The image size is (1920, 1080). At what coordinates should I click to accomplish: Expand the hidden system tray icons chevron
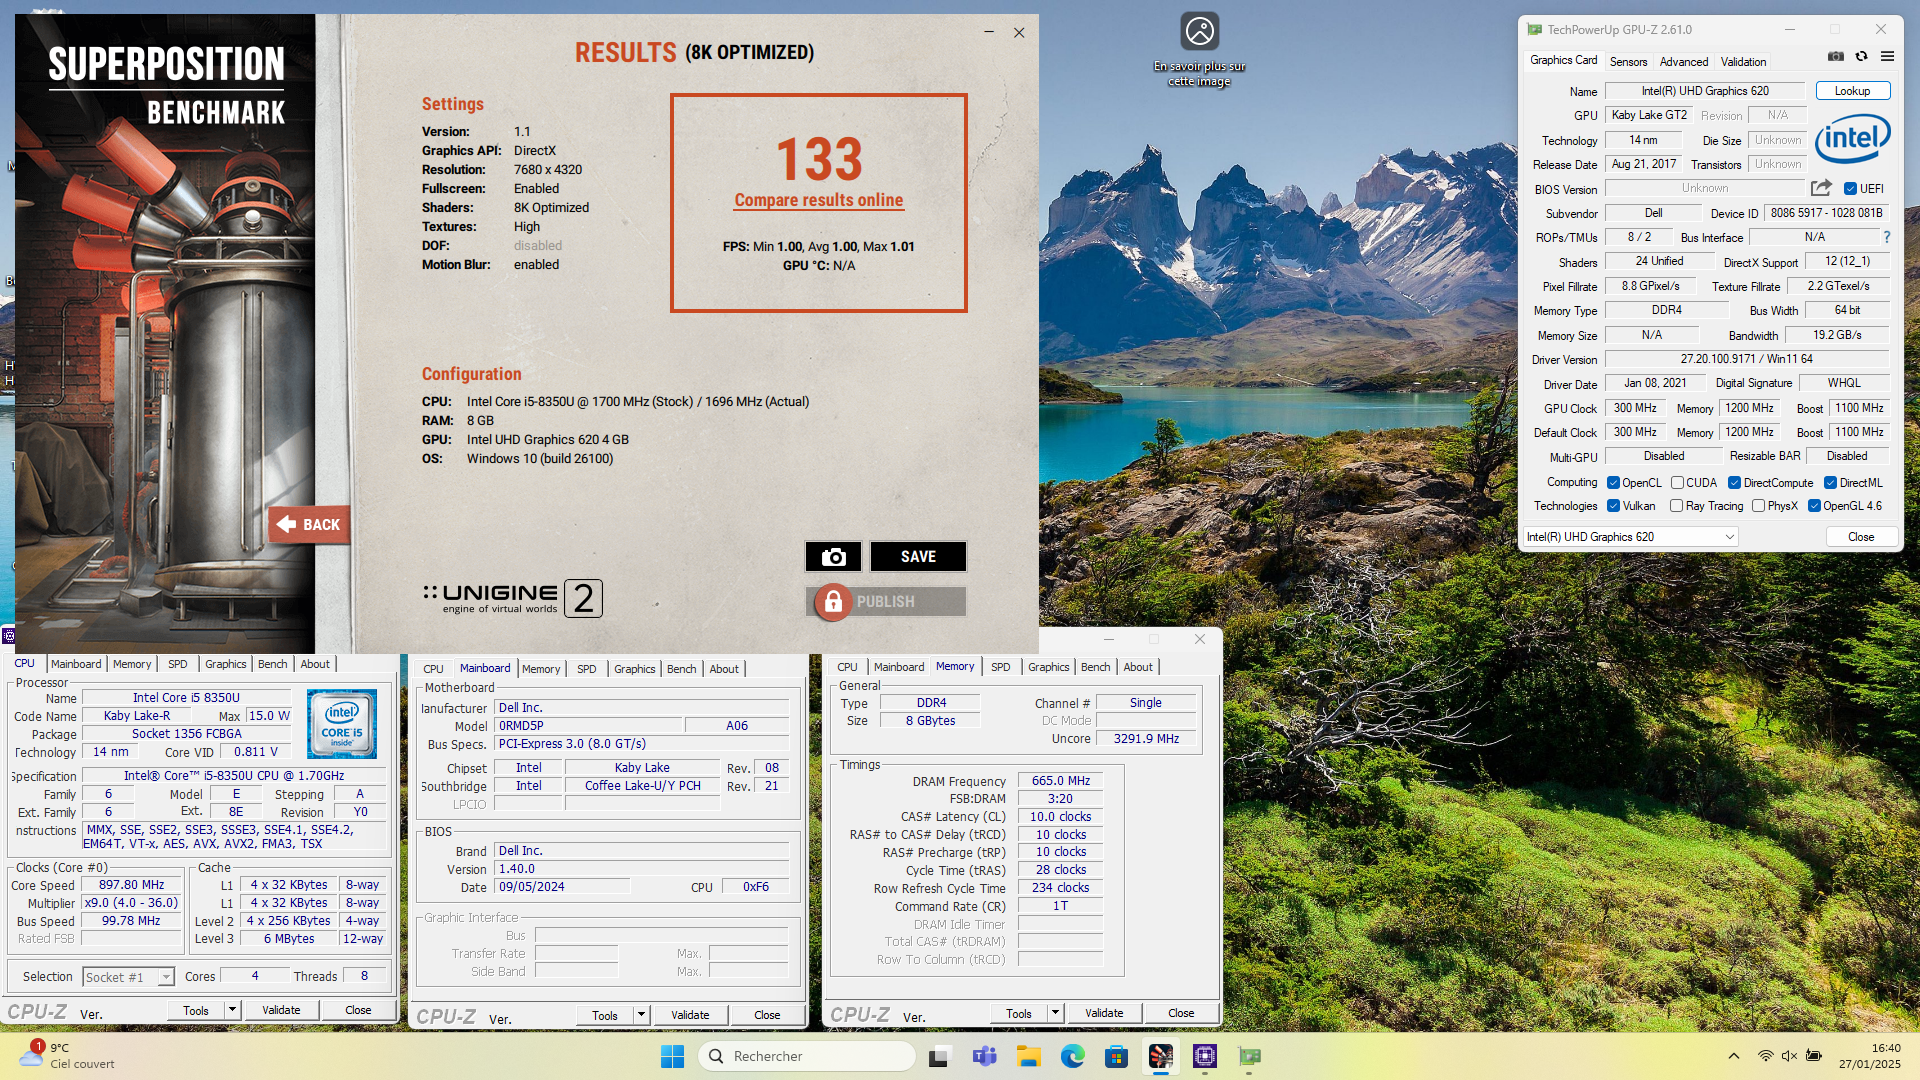coord(1734,1056)
